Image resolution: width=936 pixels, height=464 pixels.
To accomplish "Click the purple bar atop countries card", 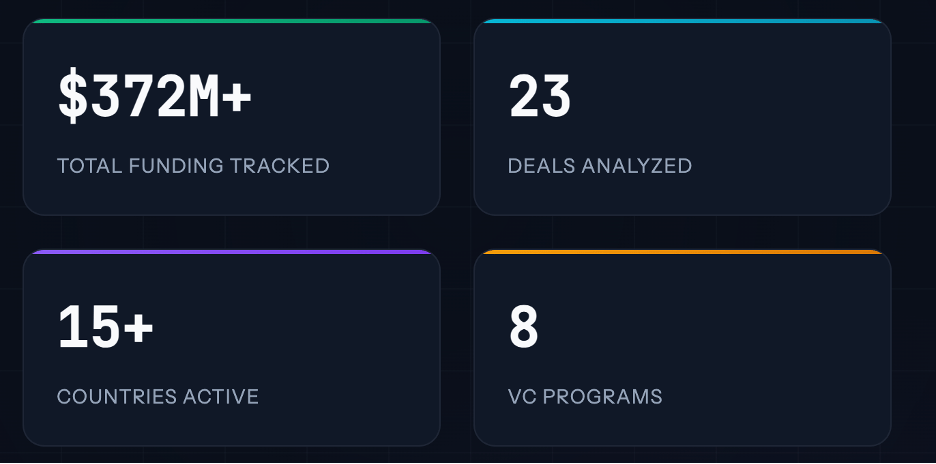I will pyautogui.click(x=232, y=252).
